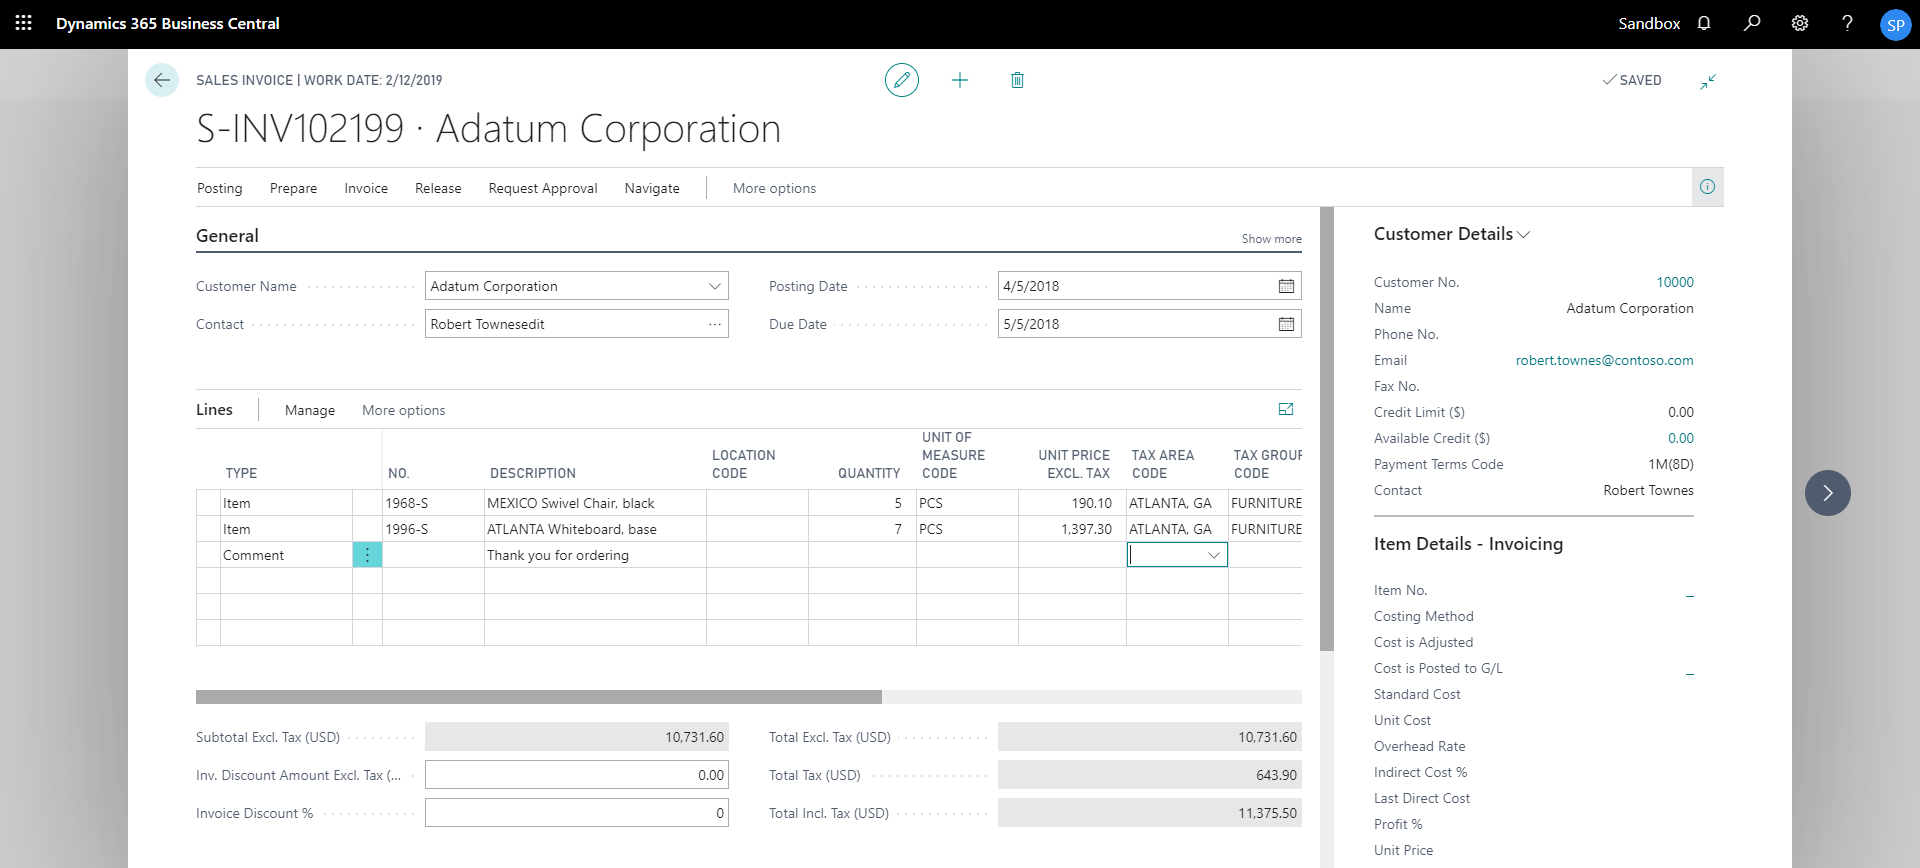The image size is (1920, 868).
Task: Open the notifications bell
Action: coord(1704,23)
